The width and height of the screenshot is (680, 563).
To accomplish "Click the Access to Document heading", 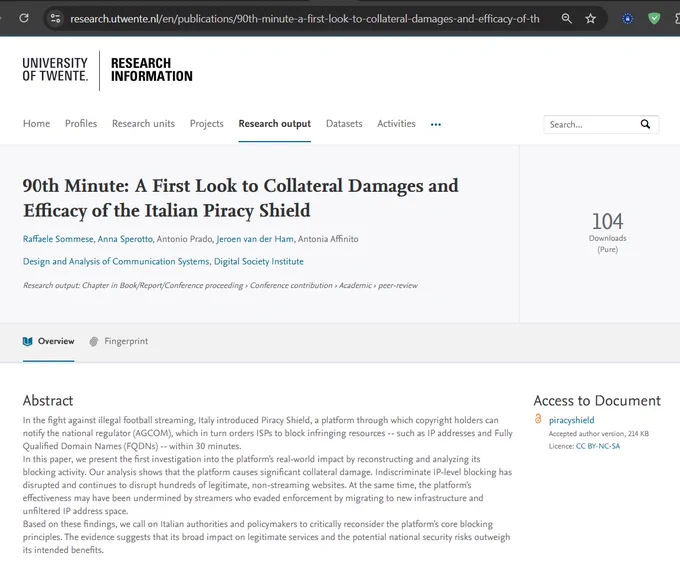I will (597, 400).
